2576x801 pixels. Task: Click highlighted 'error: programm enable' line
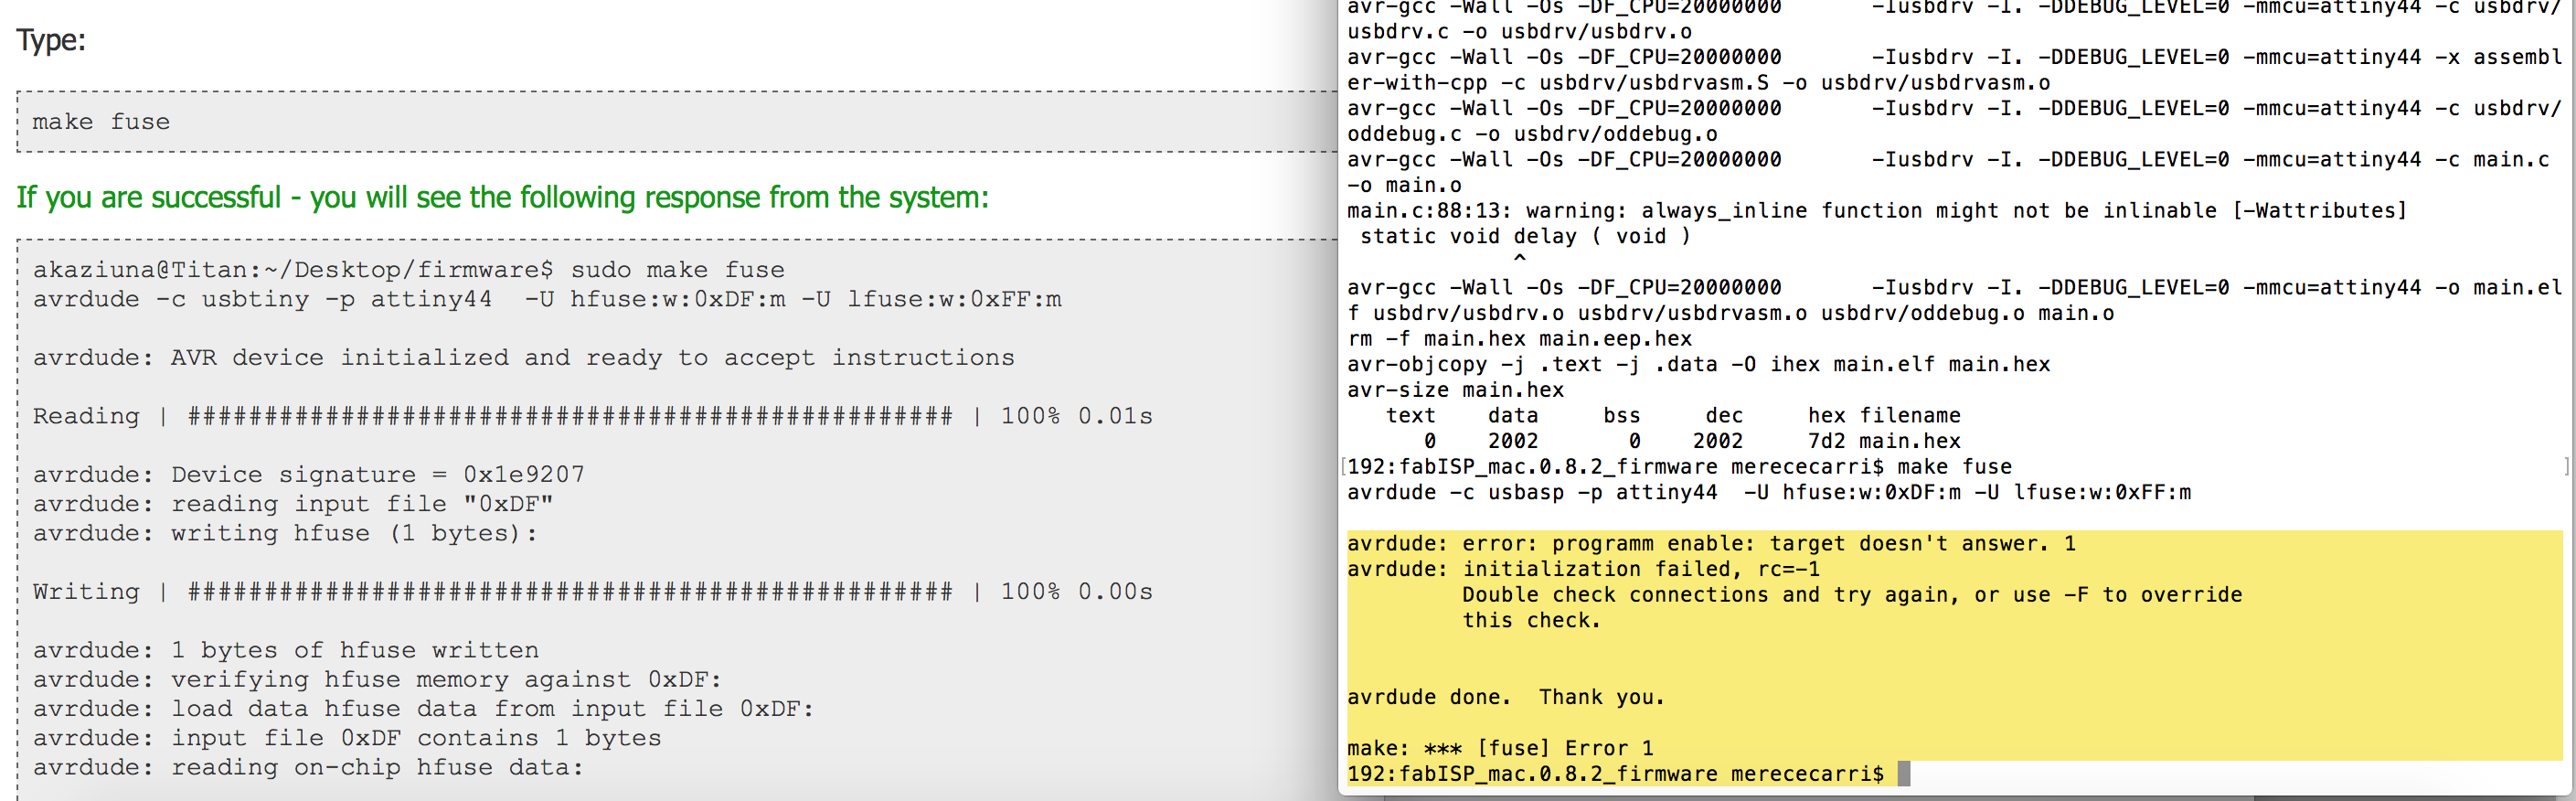pos(1711,544)
